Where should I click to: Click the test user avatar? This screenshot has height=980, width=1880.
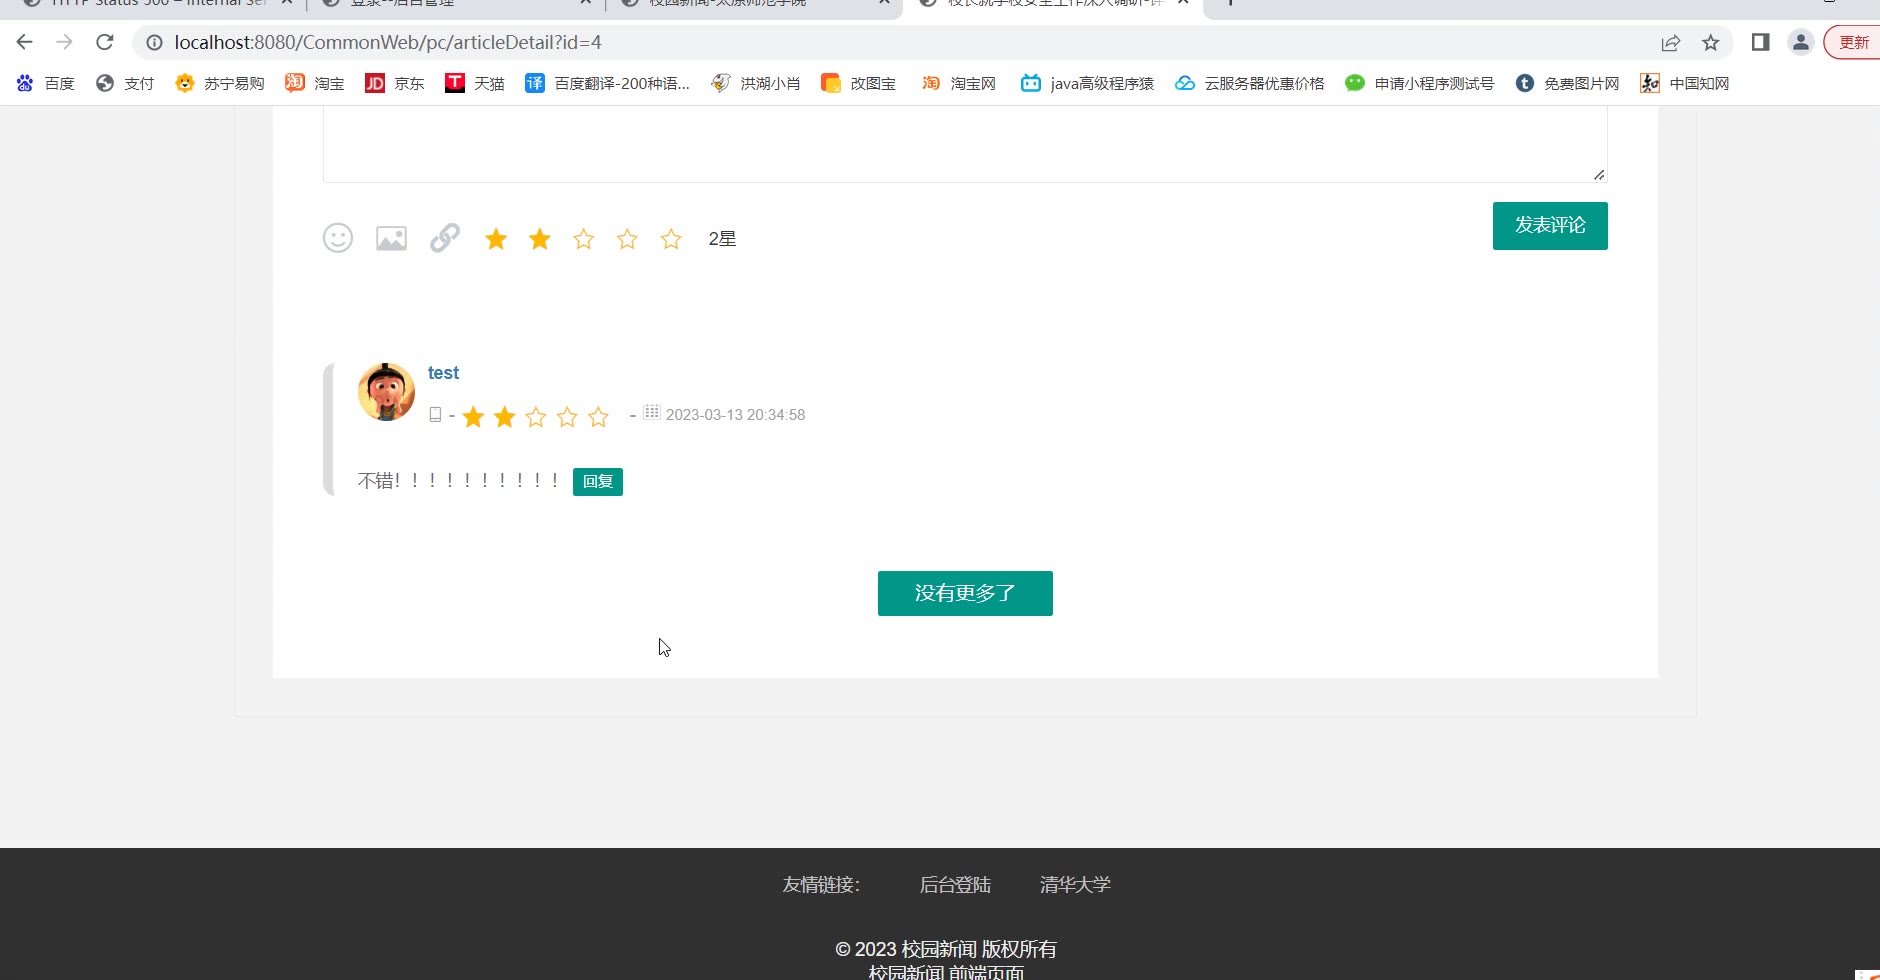click(x=386, y=392)
